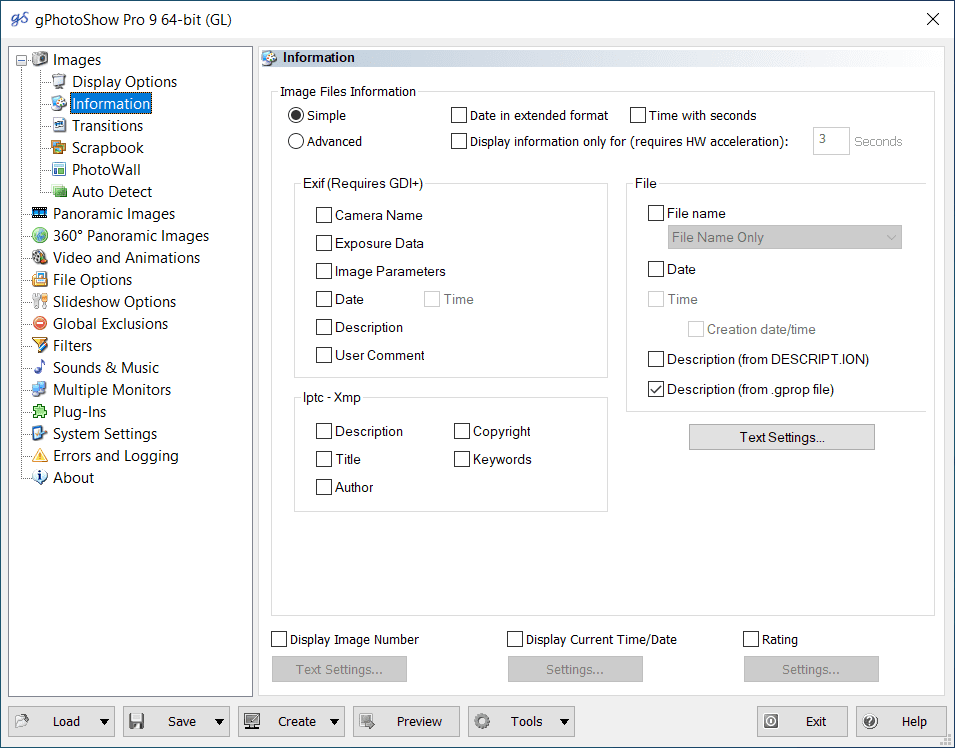Select Slideshow Options in the tree

[x=114, y=302]
